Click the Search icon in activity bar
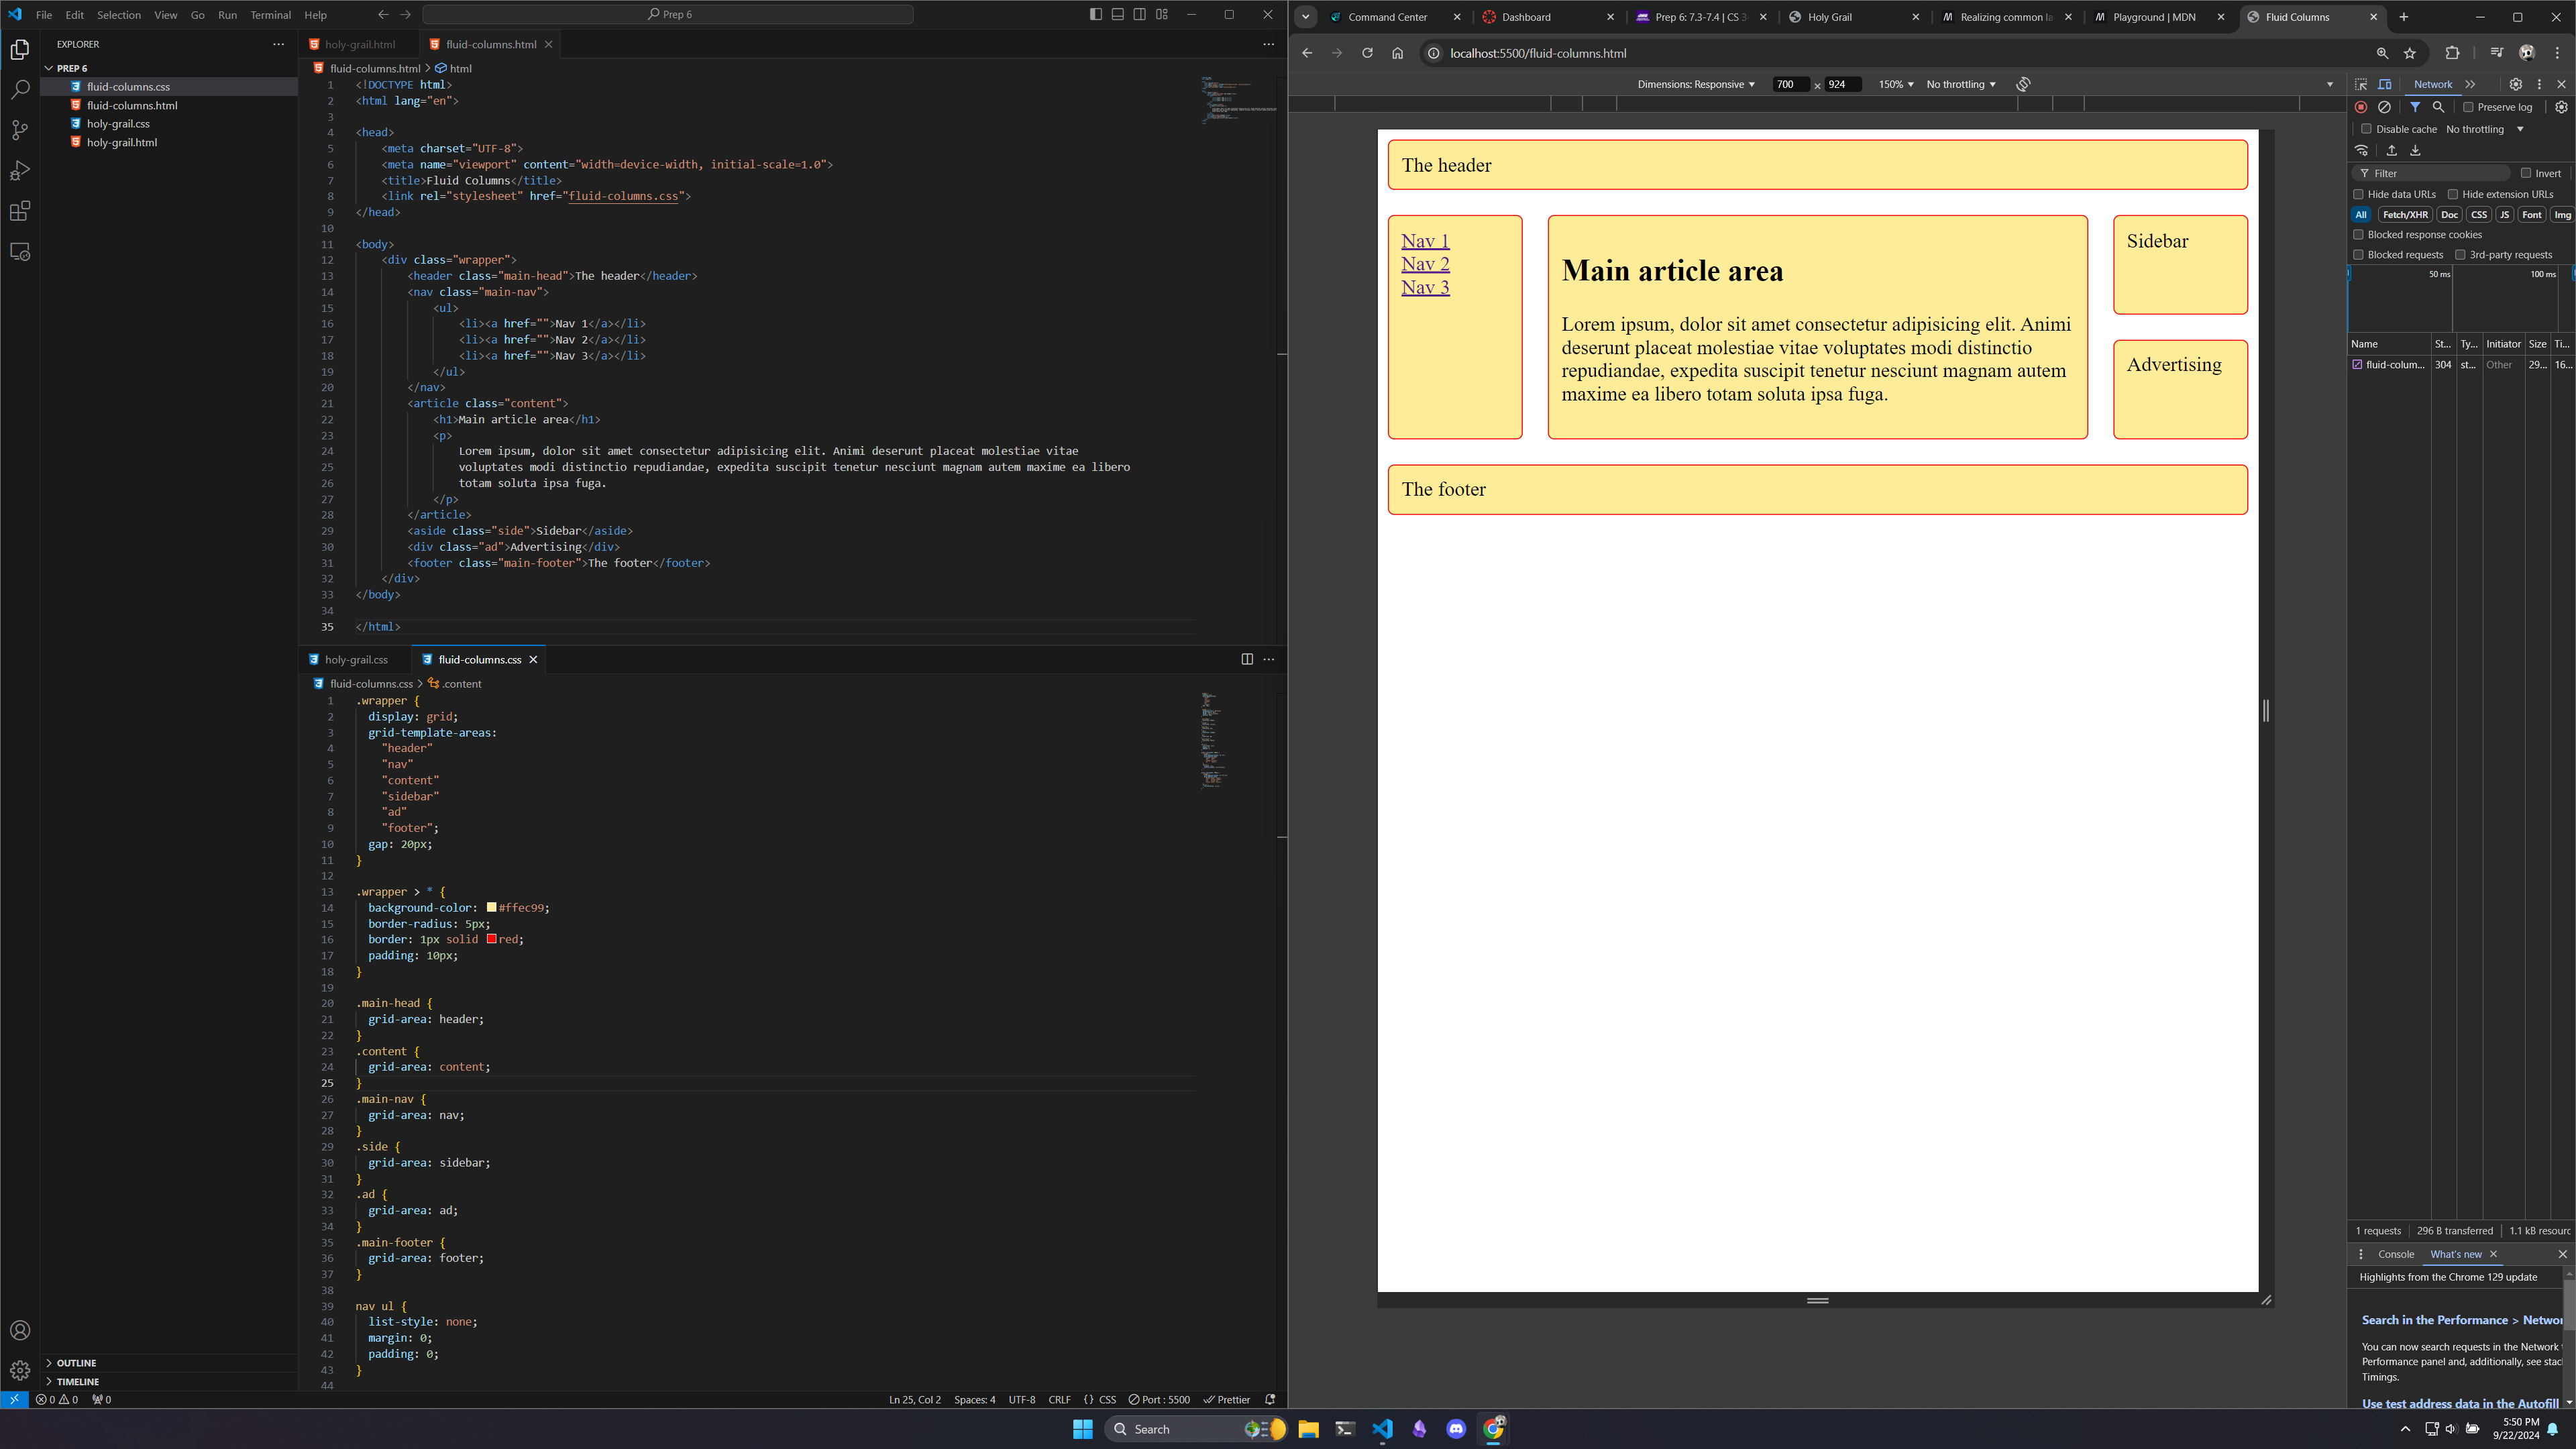The width and height of the screenshot is (2576, 1449). 20,90
